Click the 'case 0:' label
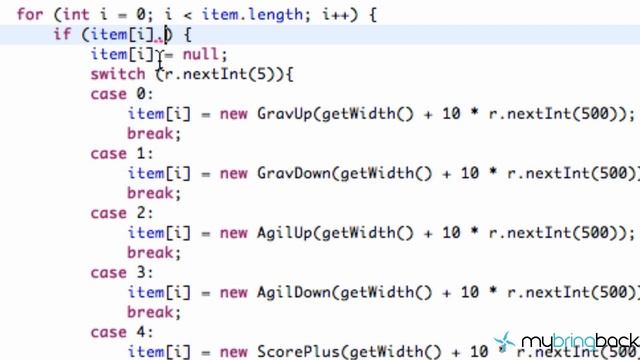The image size is (640, 360). click(122, 94)
